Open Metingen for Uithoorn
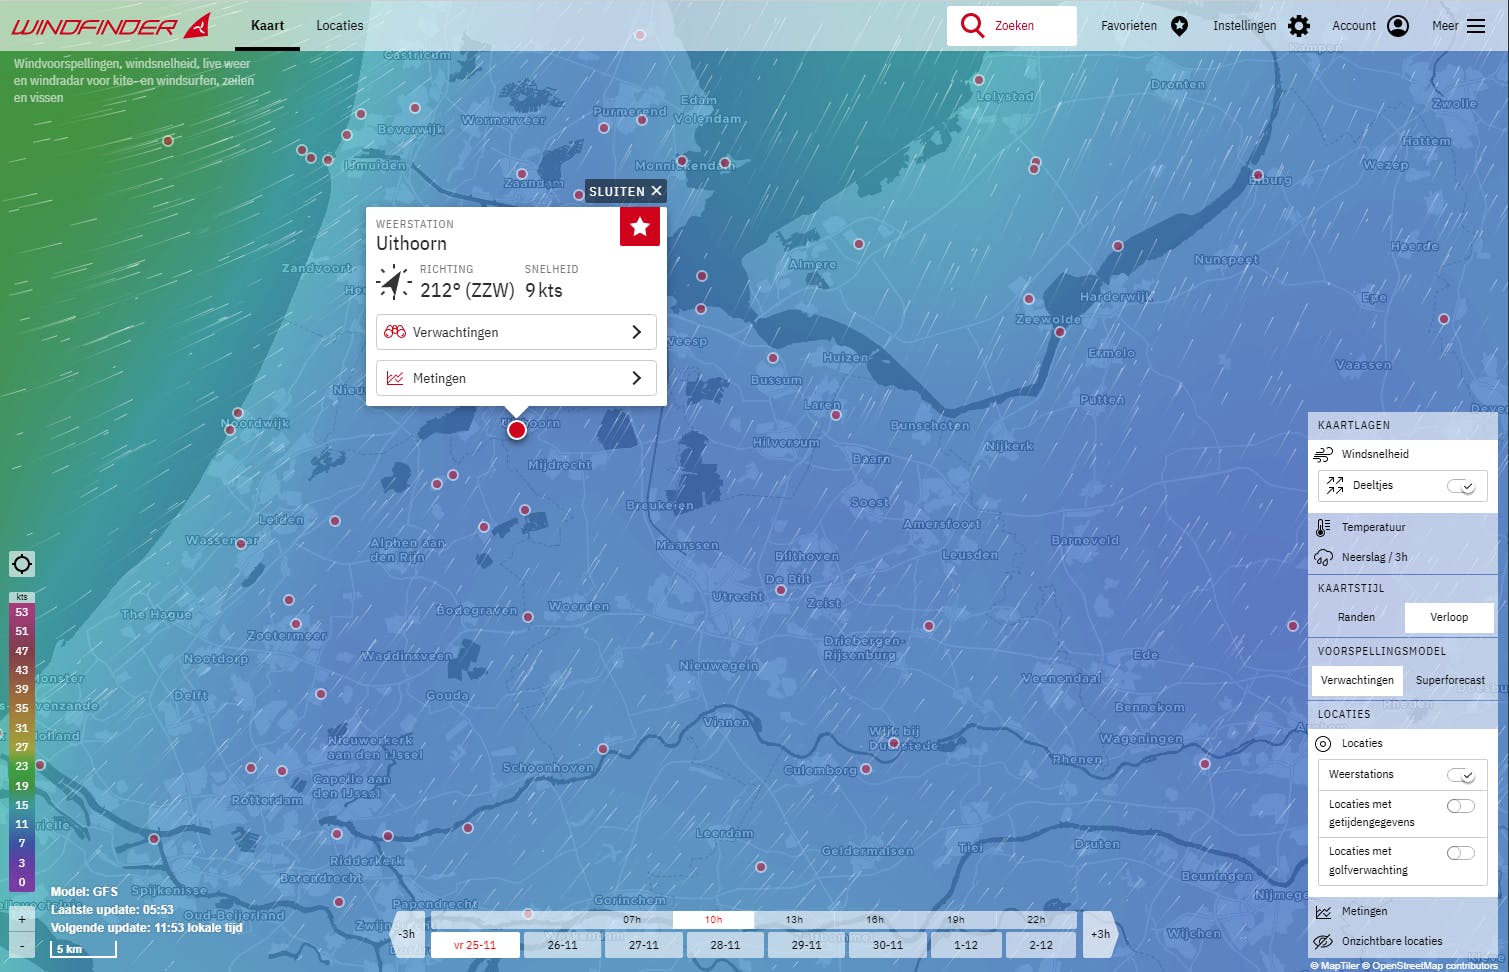The height and width of the screenshot is (972, 1509). pyautogui.click(x=516, y=378)
